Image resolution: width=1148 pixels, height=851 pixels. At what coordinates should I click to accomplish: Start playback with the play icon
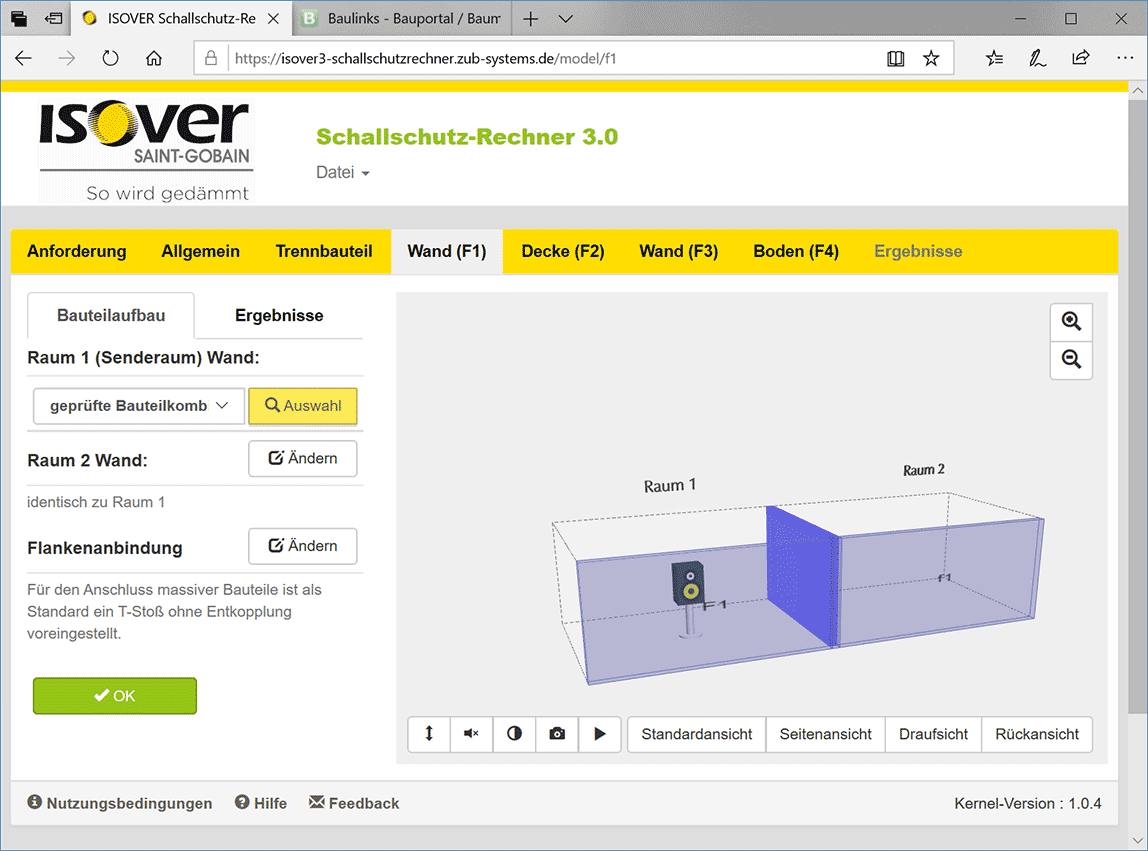600,734
